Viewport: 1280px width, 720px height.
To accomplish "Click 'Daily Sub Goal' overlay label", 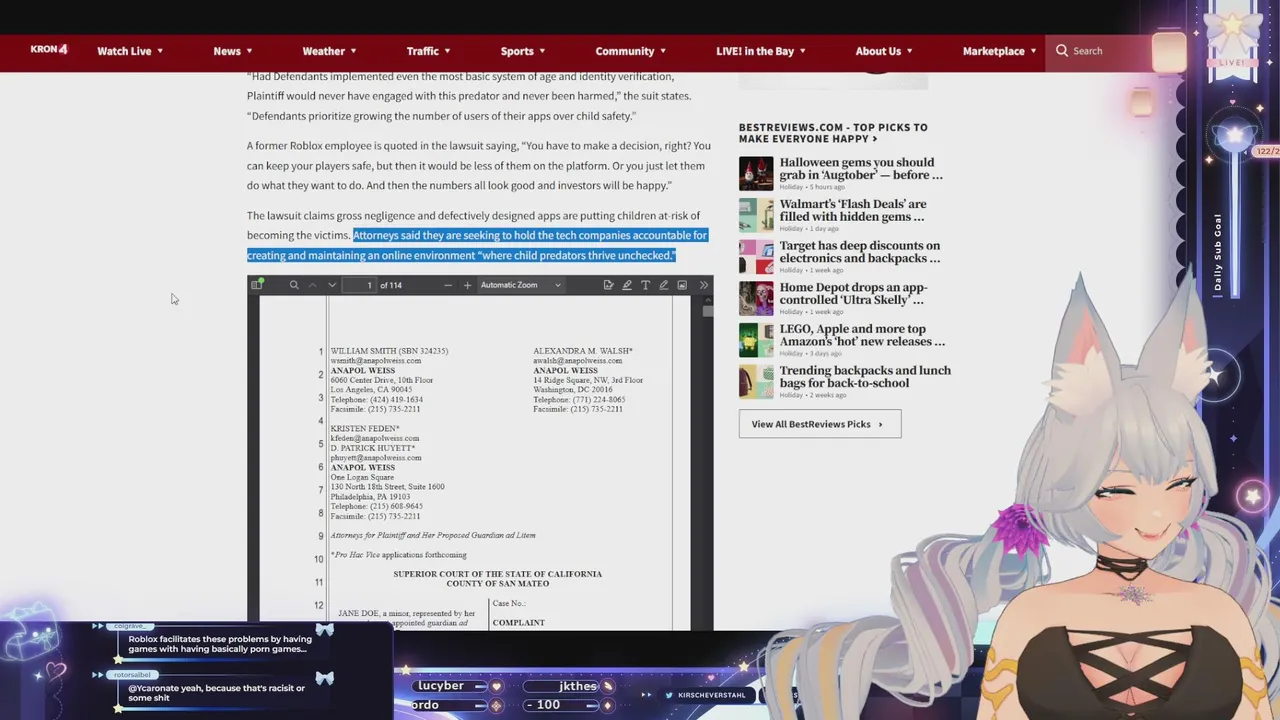I will tap(1218, 252).
